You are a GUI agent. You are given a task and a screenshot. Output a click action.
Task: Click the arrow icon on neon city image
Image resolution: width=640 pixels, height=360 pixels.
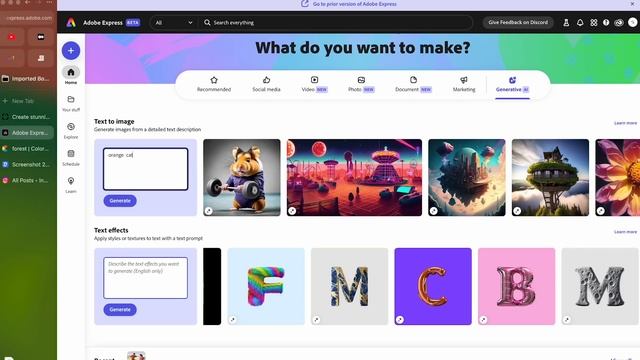292,211
